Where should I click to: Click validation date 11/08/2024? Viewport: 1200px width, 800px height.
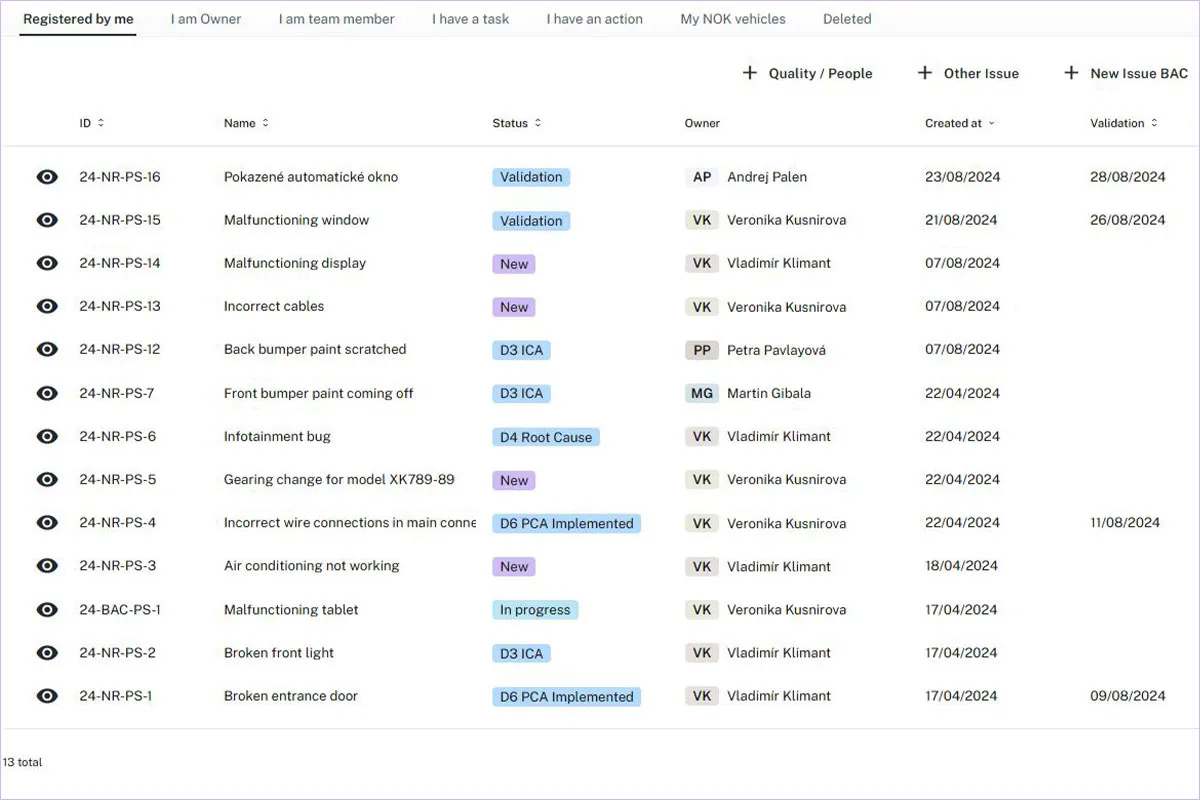1125,522
